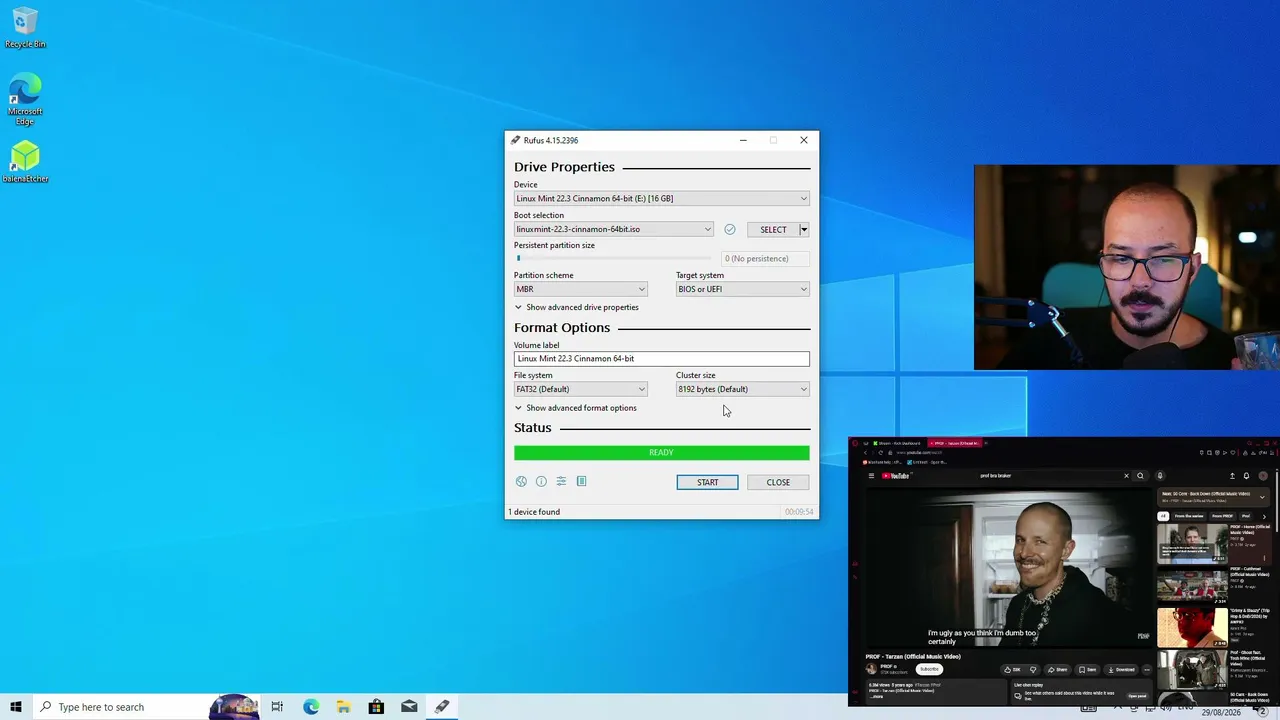This screenshot has width=1280, height=720.
Task: Expand Show advanced format options
Action: point(575,408)
